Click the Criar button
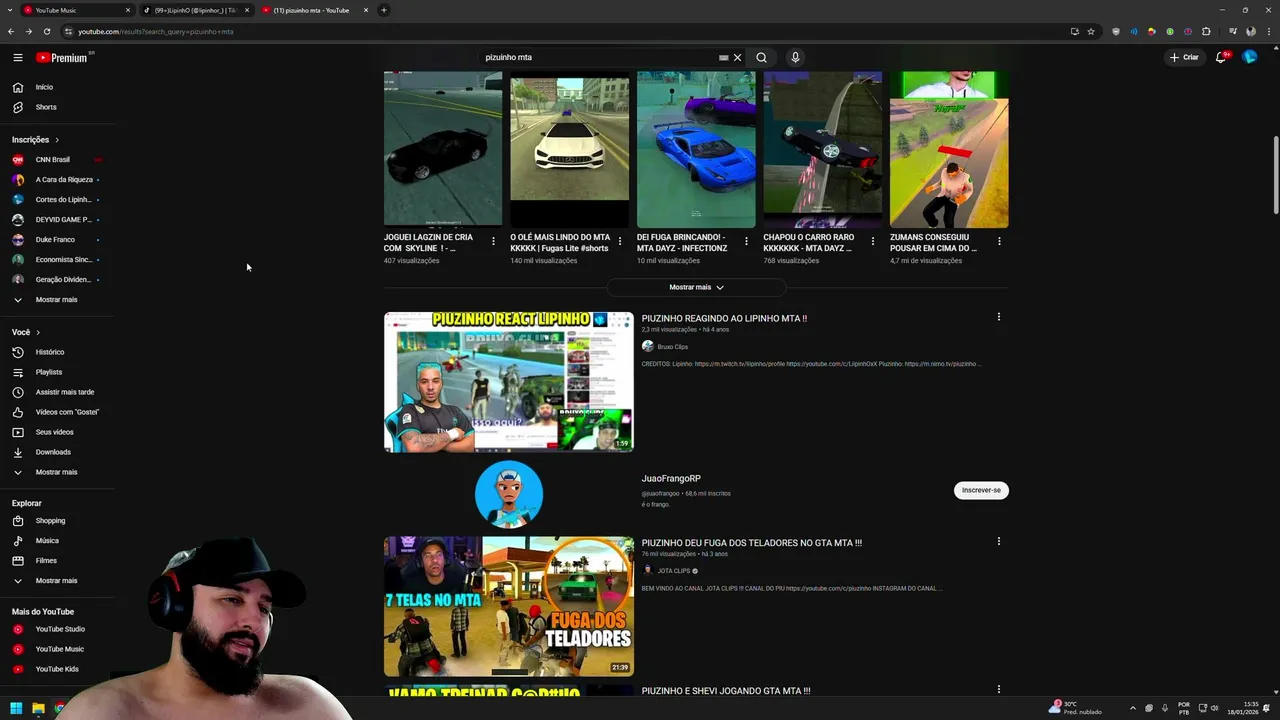 coord(1184,57)
